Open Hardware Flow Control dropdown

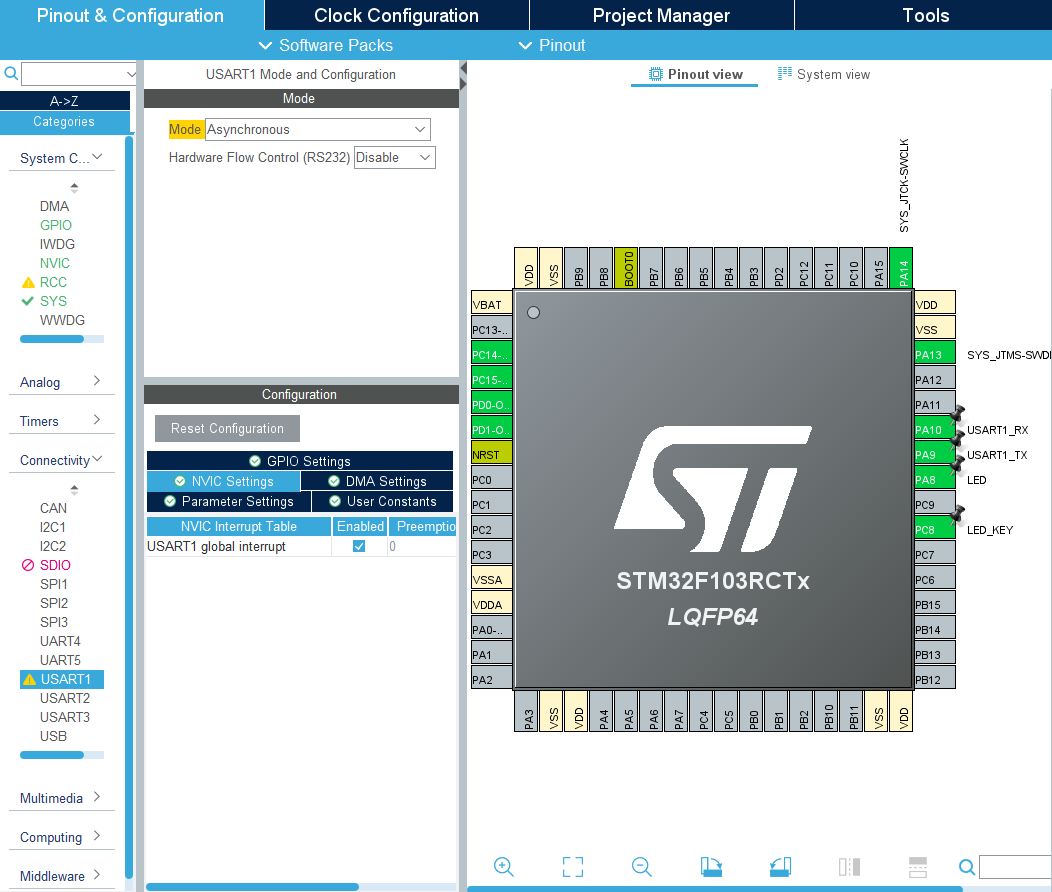394,158
